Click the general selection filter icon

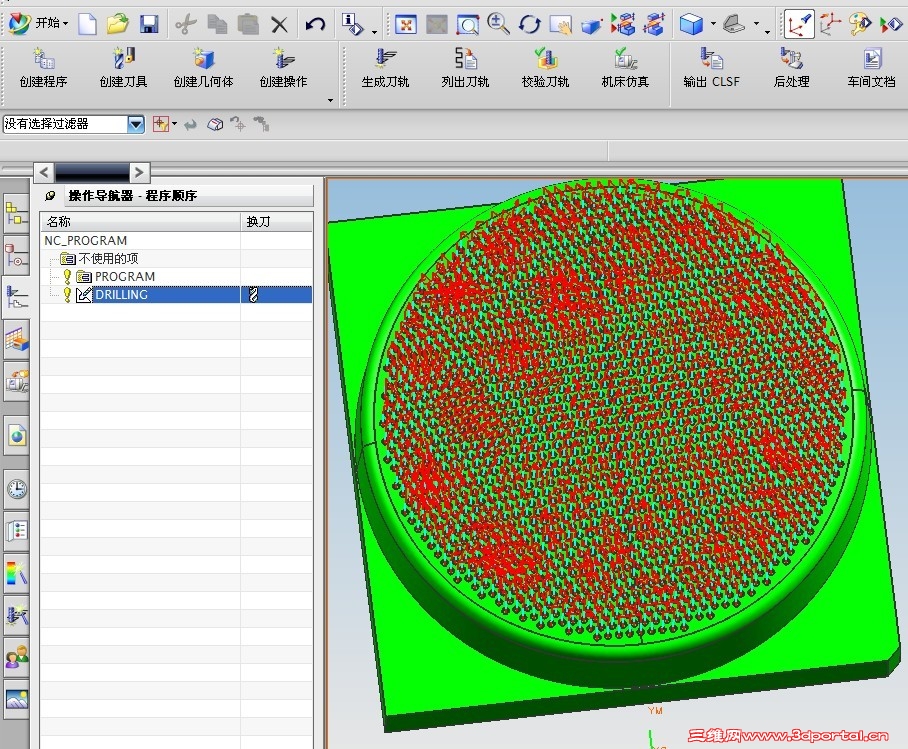coord(160,123)
